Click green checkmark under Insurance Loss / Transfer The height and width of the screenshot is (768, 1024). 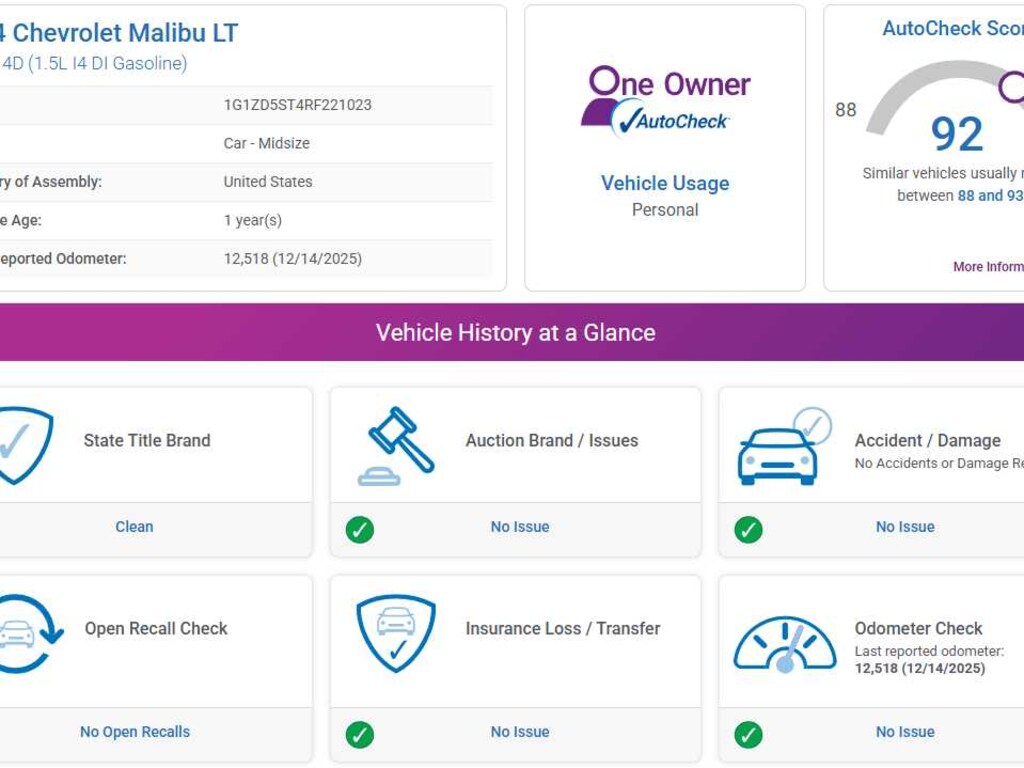[360, 735]
